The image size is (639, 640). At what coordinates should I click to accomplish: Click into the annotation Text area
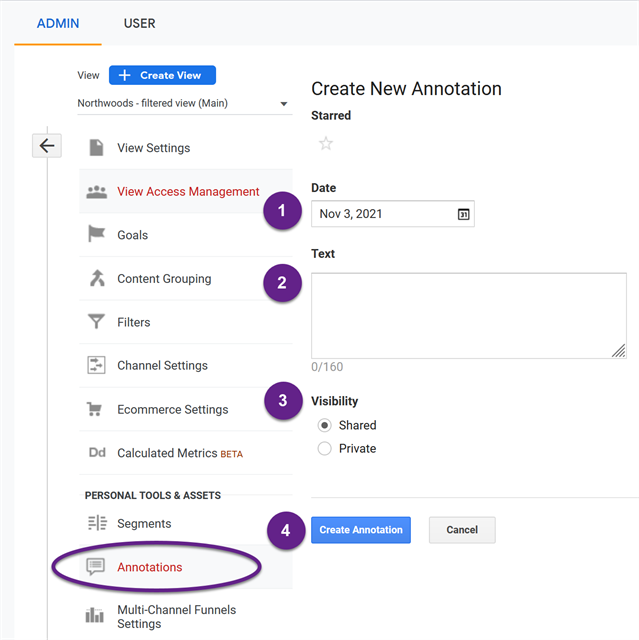469,316
